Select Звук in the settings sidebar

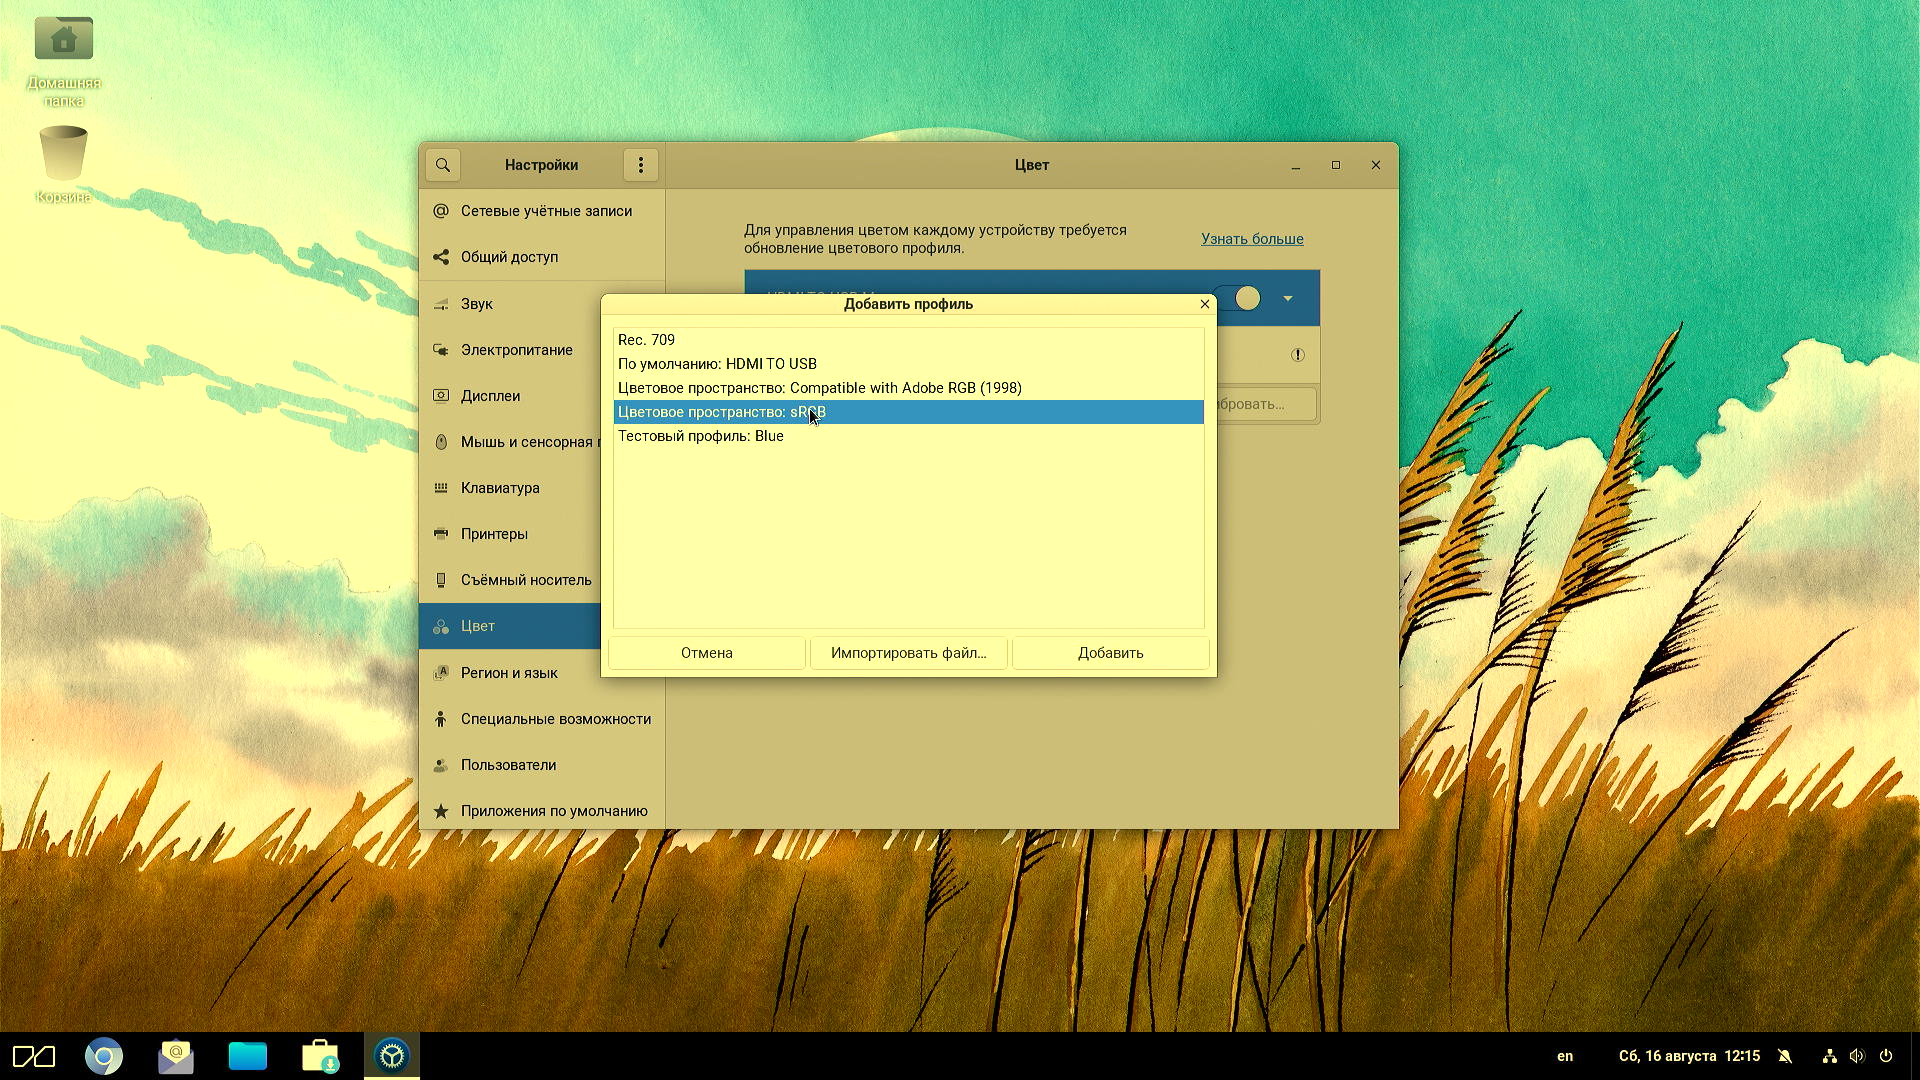[x=477, y=304]
